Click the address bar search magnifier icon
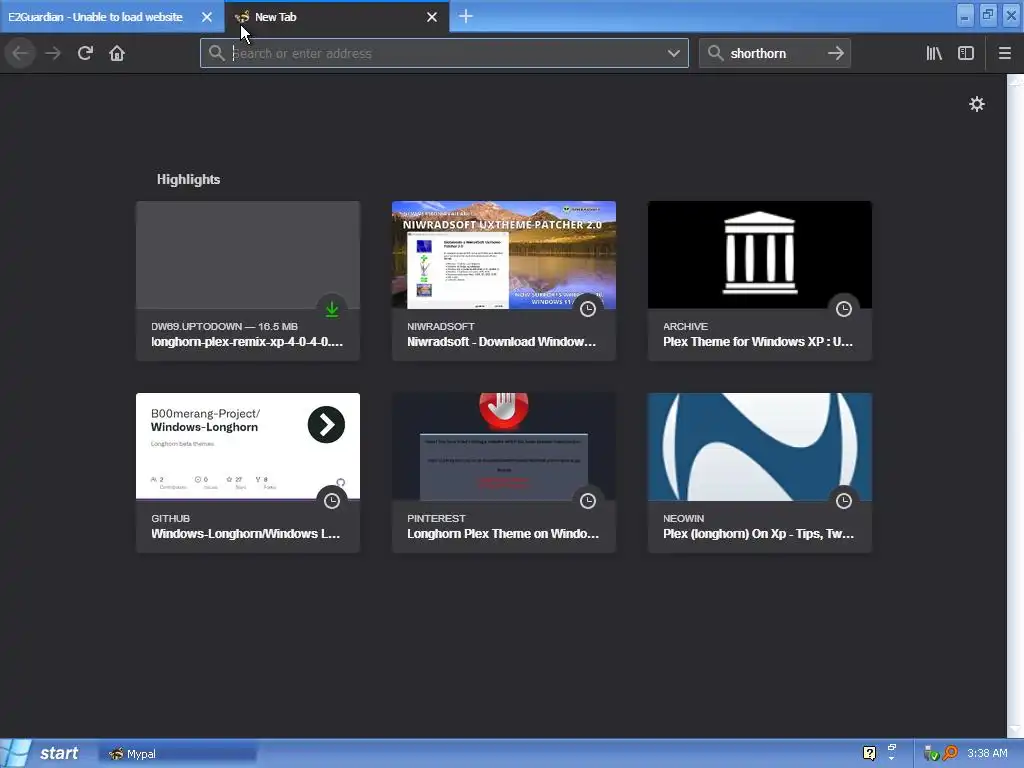This screenshot has width=1024, height=768. tap(217, 53)
